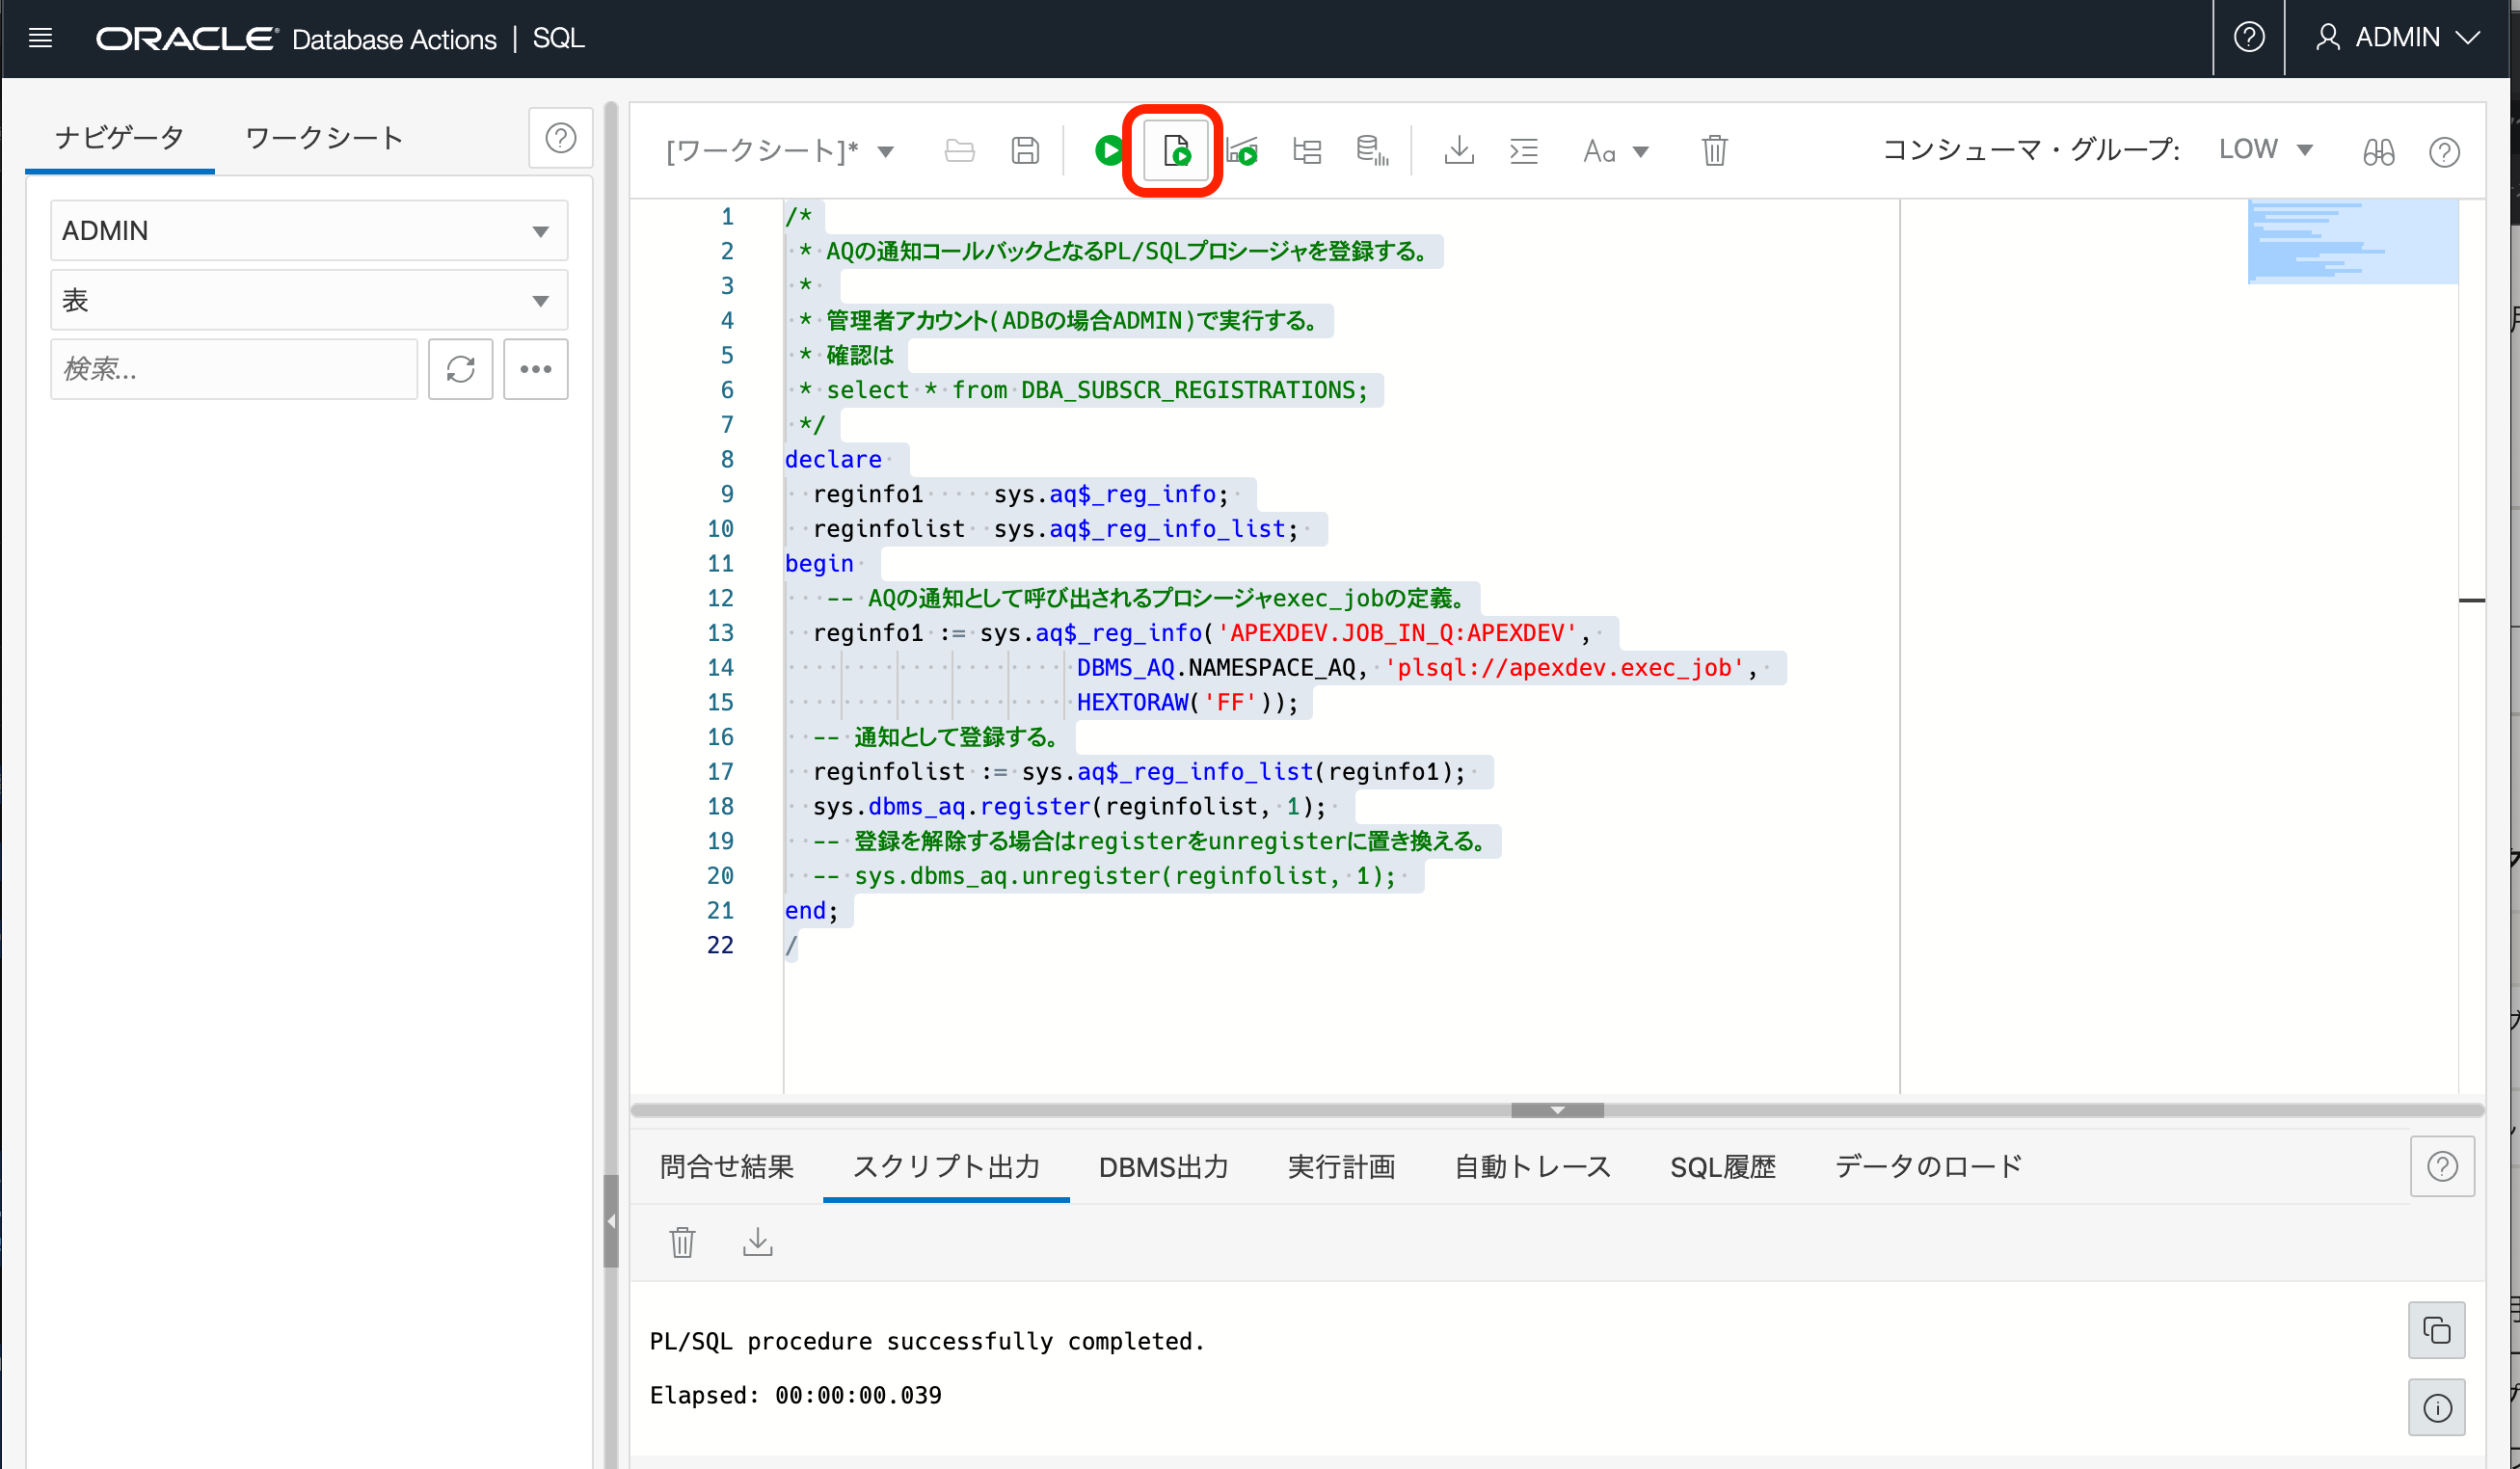This screenshot has width=2520, height=1469.
Task: Click the 'Elapsed: 00:00:00.039' output line
Action: coord(796,1395)
